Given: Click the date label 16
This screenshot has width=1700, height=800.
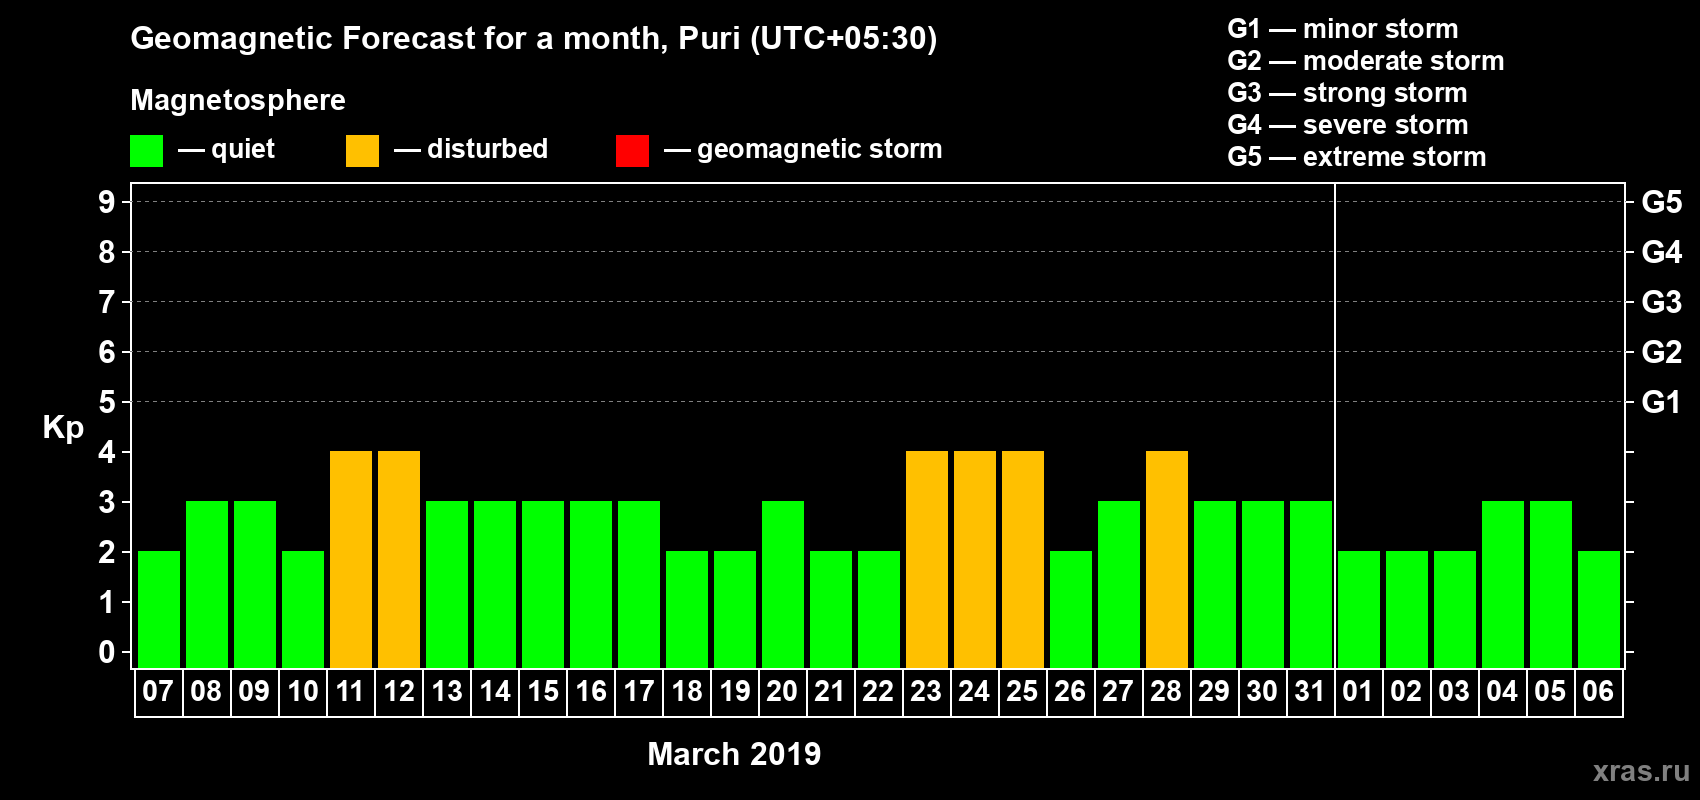Looking at the screenshot, I should 590,691.
